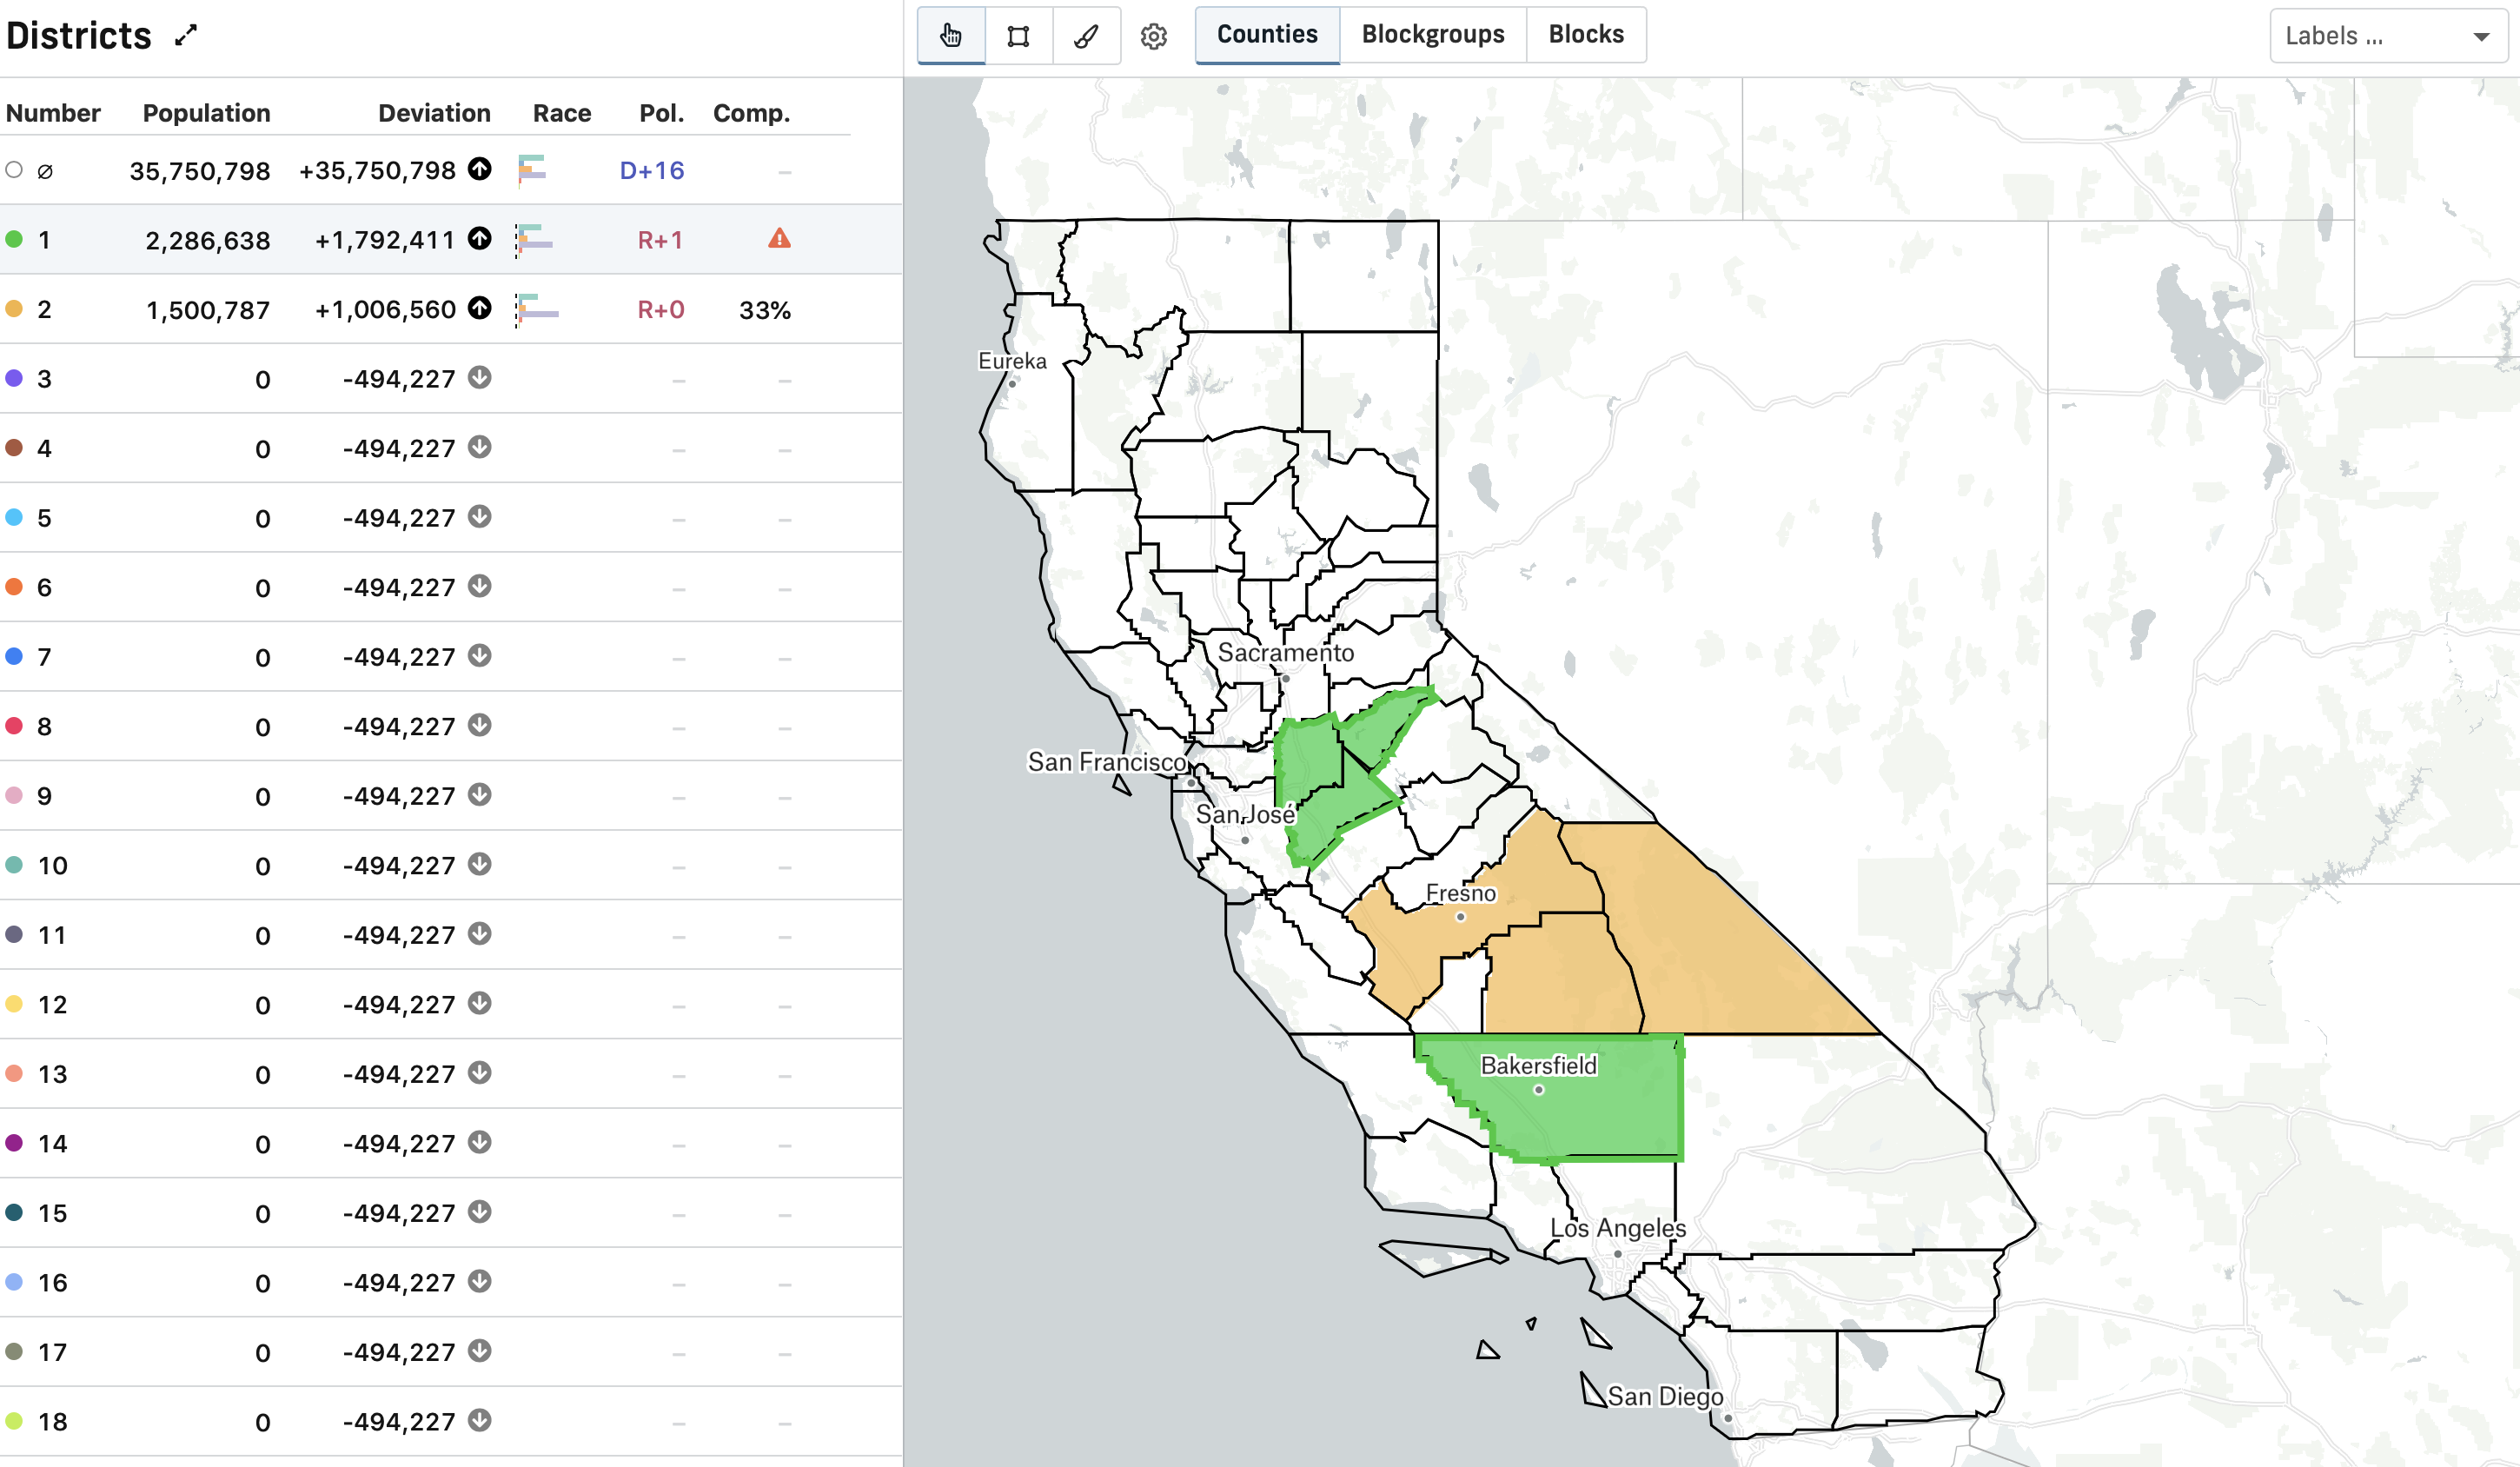Select district 5 light blue swatch
This screenshot has height=1467, width=2520.
point(14,517)
